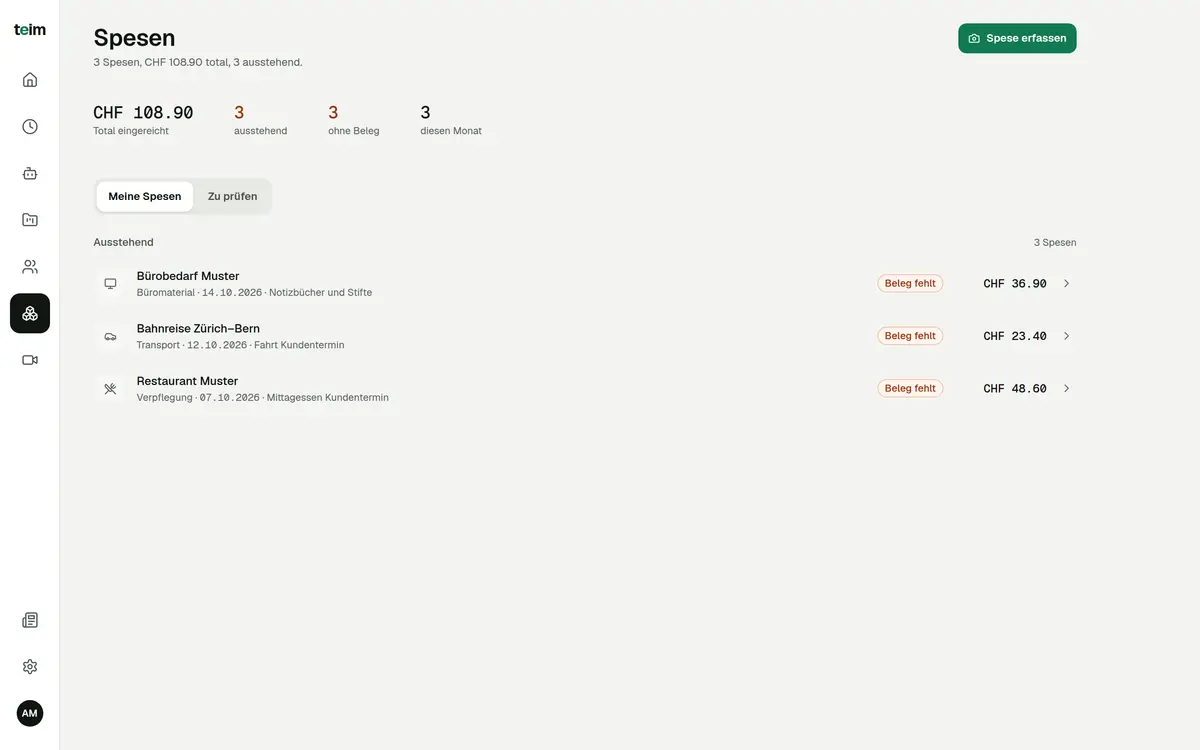Select the active expenses sidebar icon
Viewport: 1200px width, 750px height.
30,313
